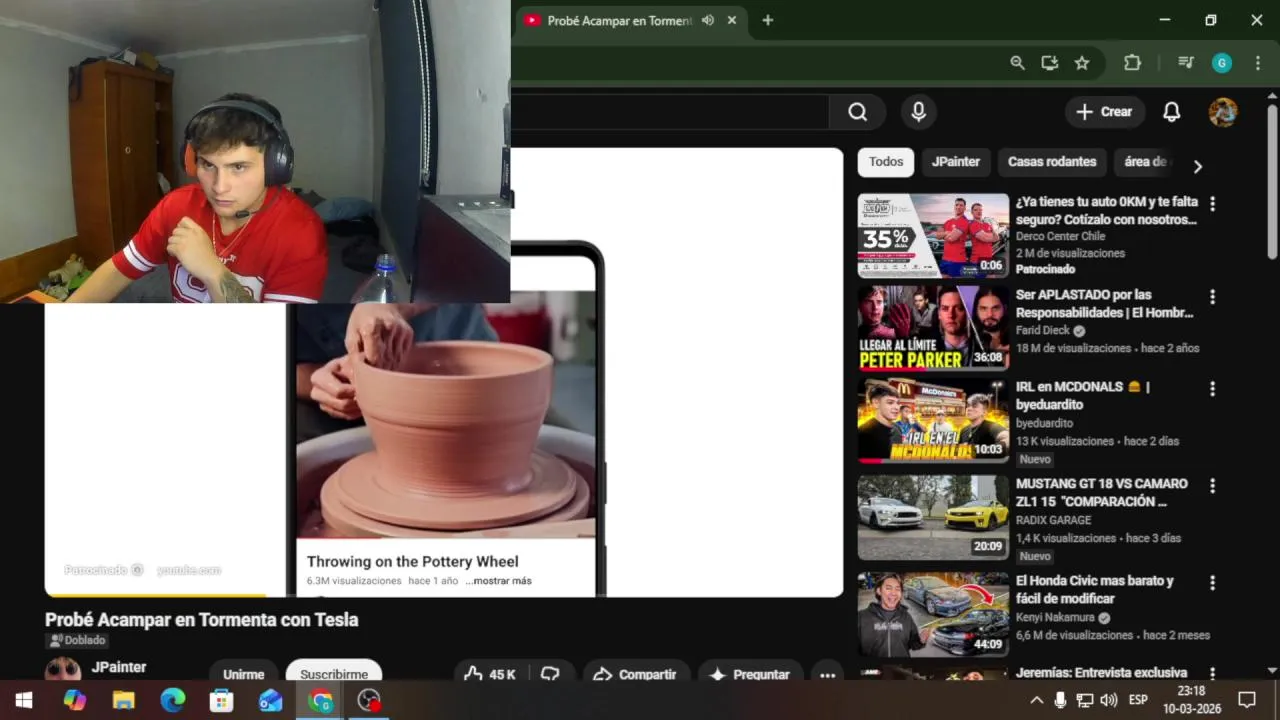
Task: Open video titled El Honda Civic mas barato
Action: [1095, 589]
